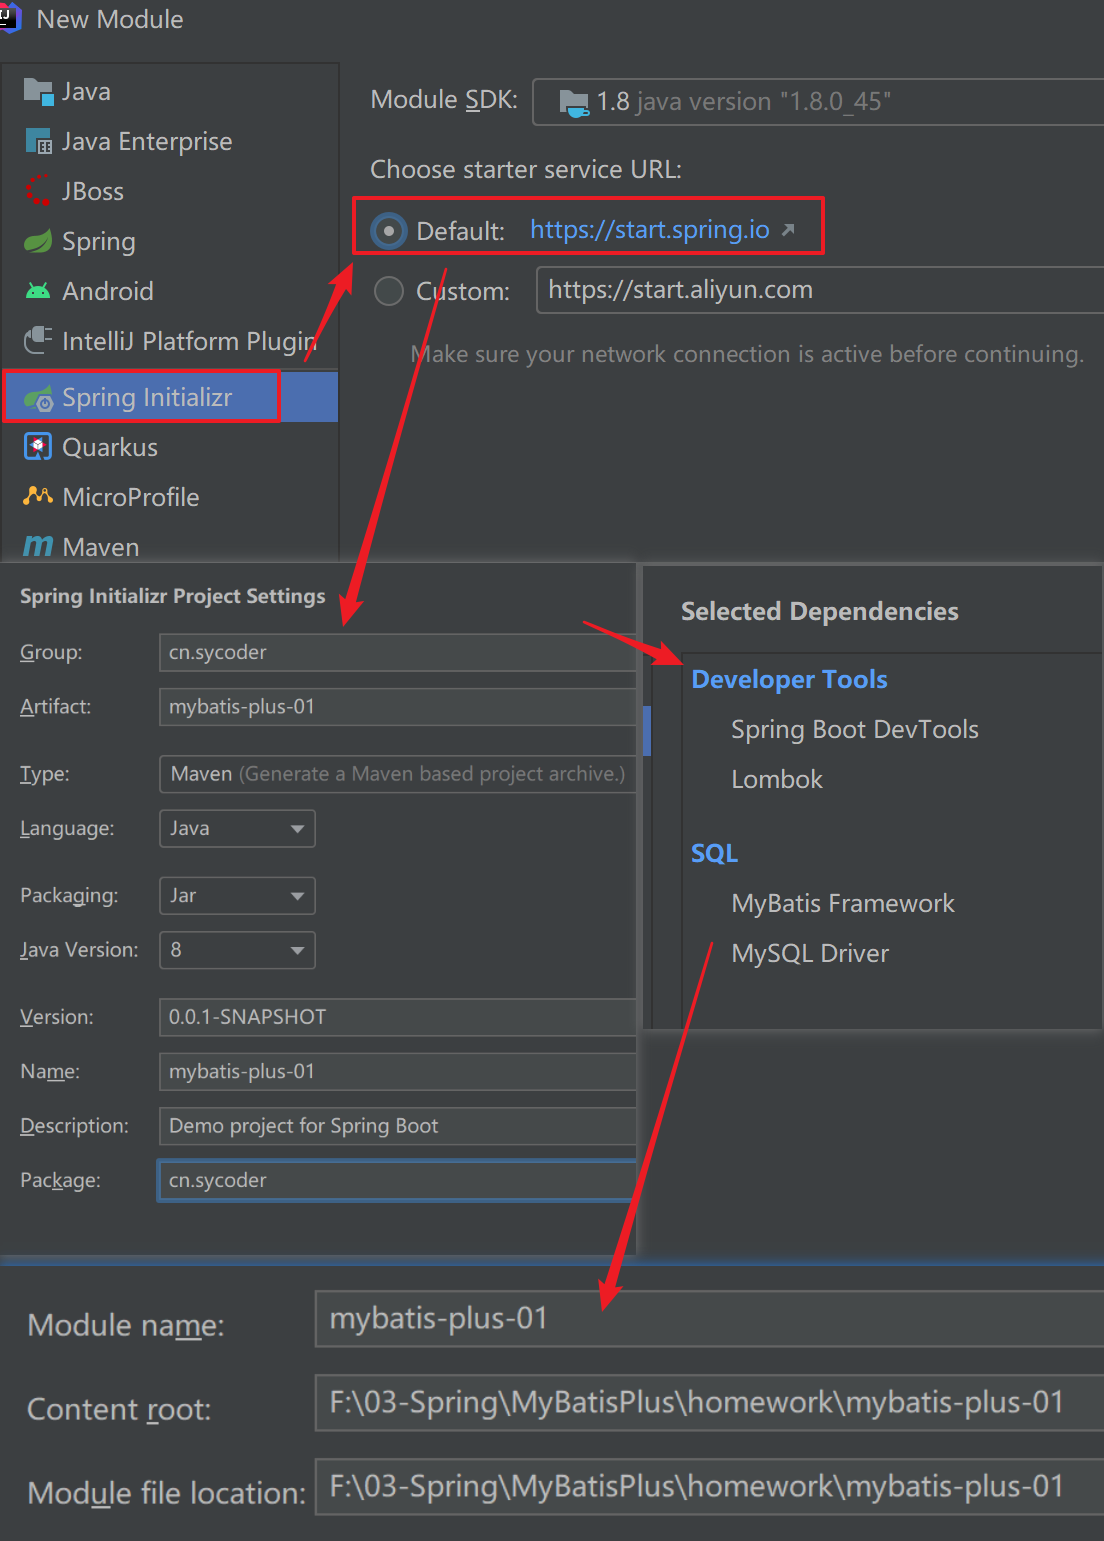Click the Artifact field mybatis-plus-01
1104x1541 pixels.
point(398,707)
